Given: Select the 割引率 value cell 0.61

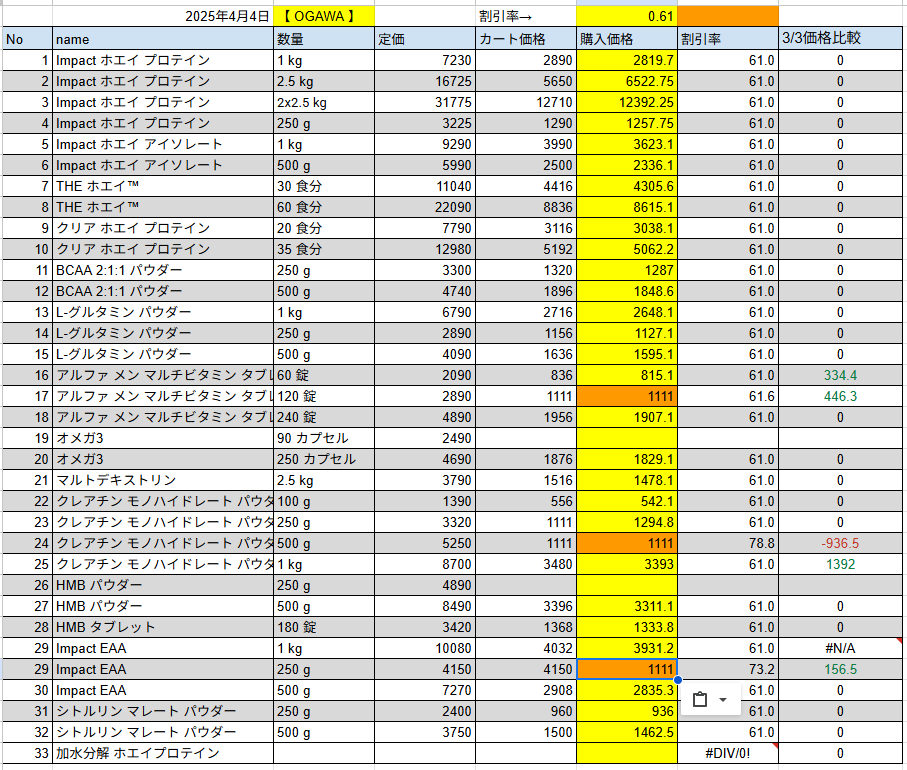Looking at the screenshot, I should (627, 16).
